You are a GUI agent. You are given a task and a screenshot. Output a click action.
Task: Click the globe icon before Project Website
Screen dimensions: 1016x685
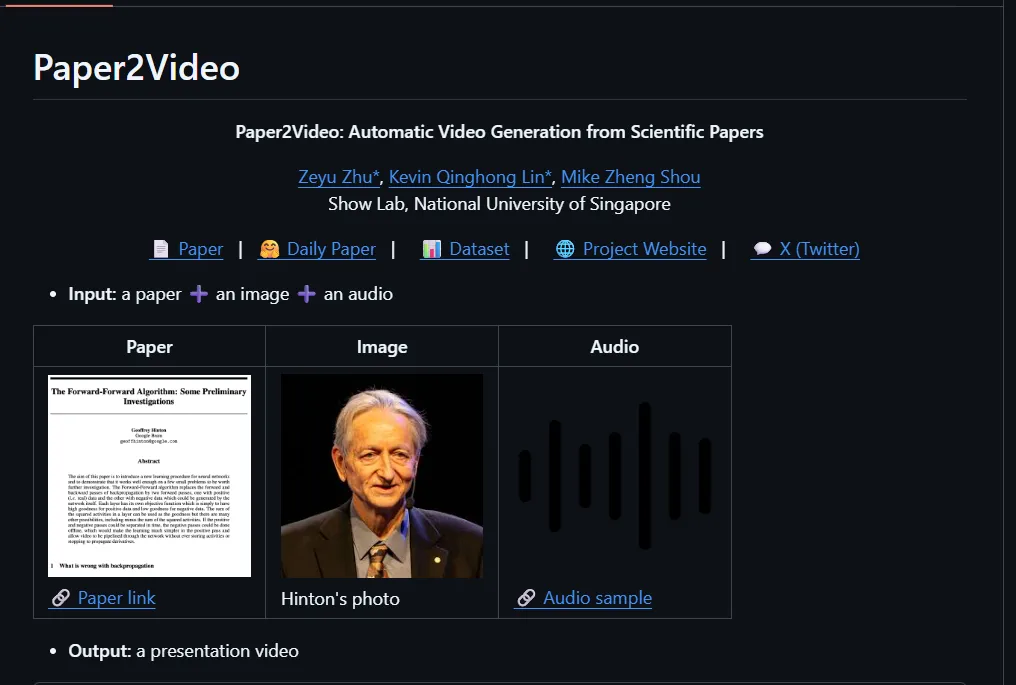pyautogui.click(x=565, y=249)
